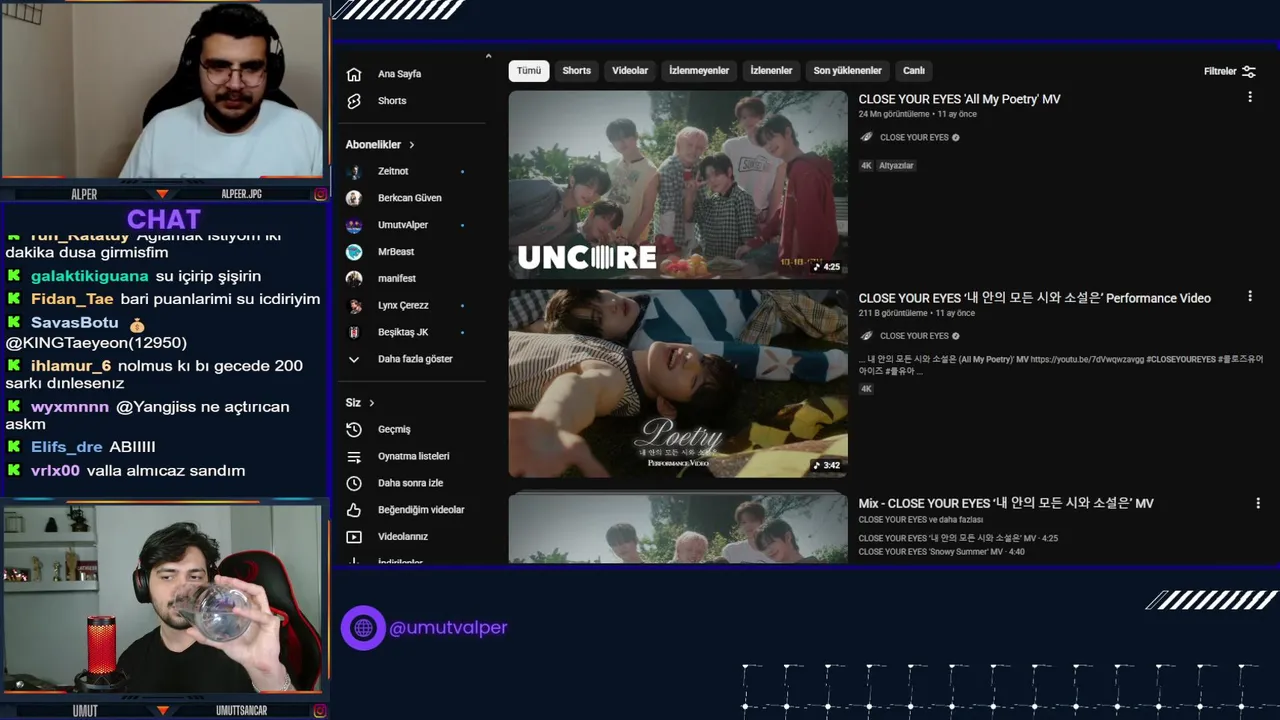The width and height of the screenshot is (1280, 720).
Task: Click the Altyazılar badge on first video
Action: 896,166
